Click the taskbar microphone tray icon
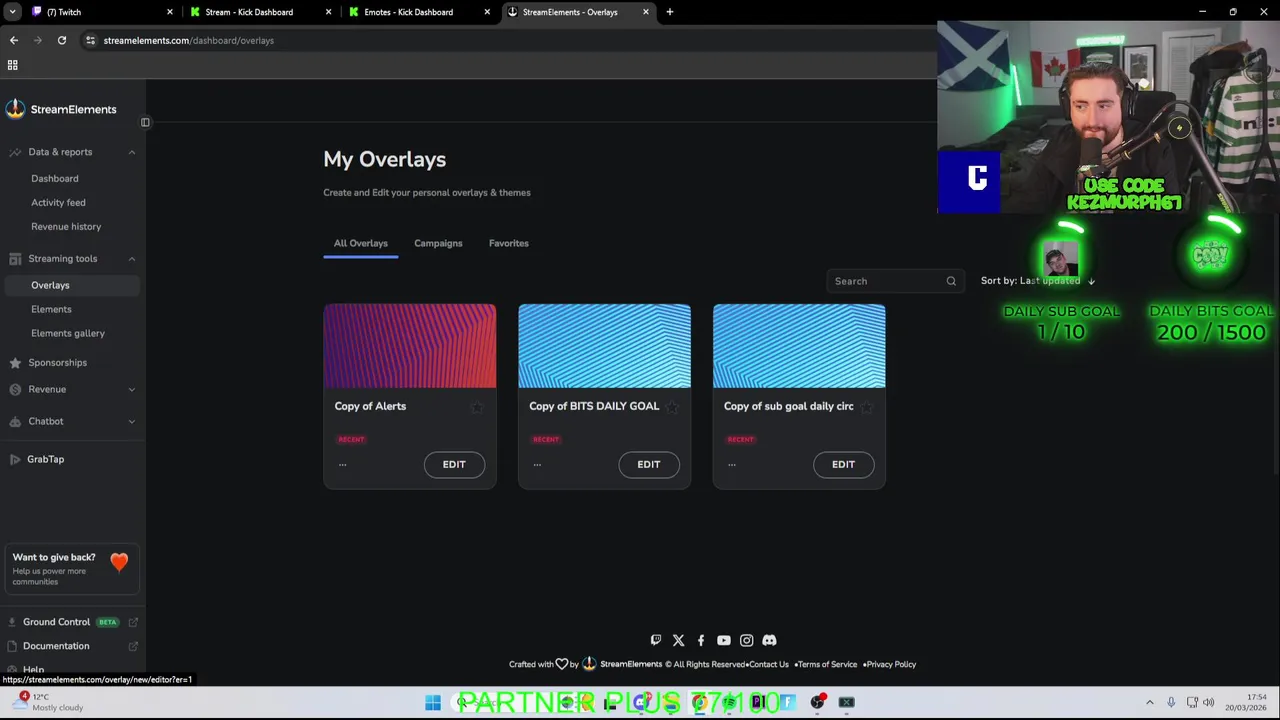This screenshot has width=1280, height=720. tap(1171, 703)
